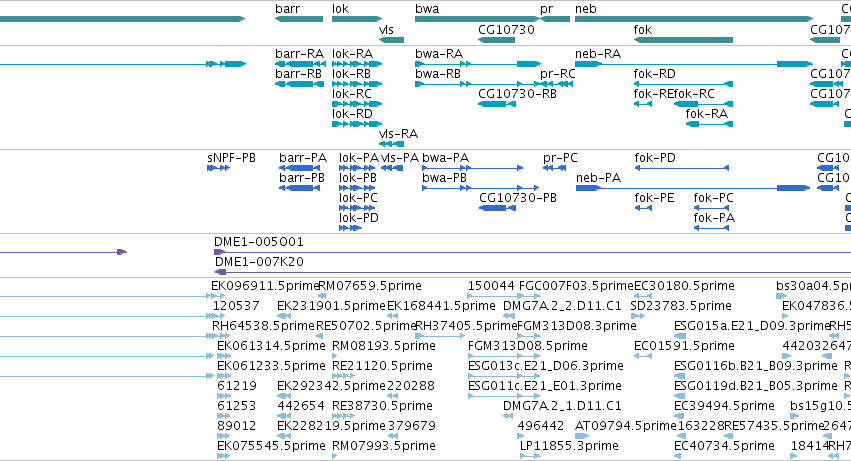This screenshot has width=851, height=461.
Task: Select the pr gene label
Action: (547, 9)
